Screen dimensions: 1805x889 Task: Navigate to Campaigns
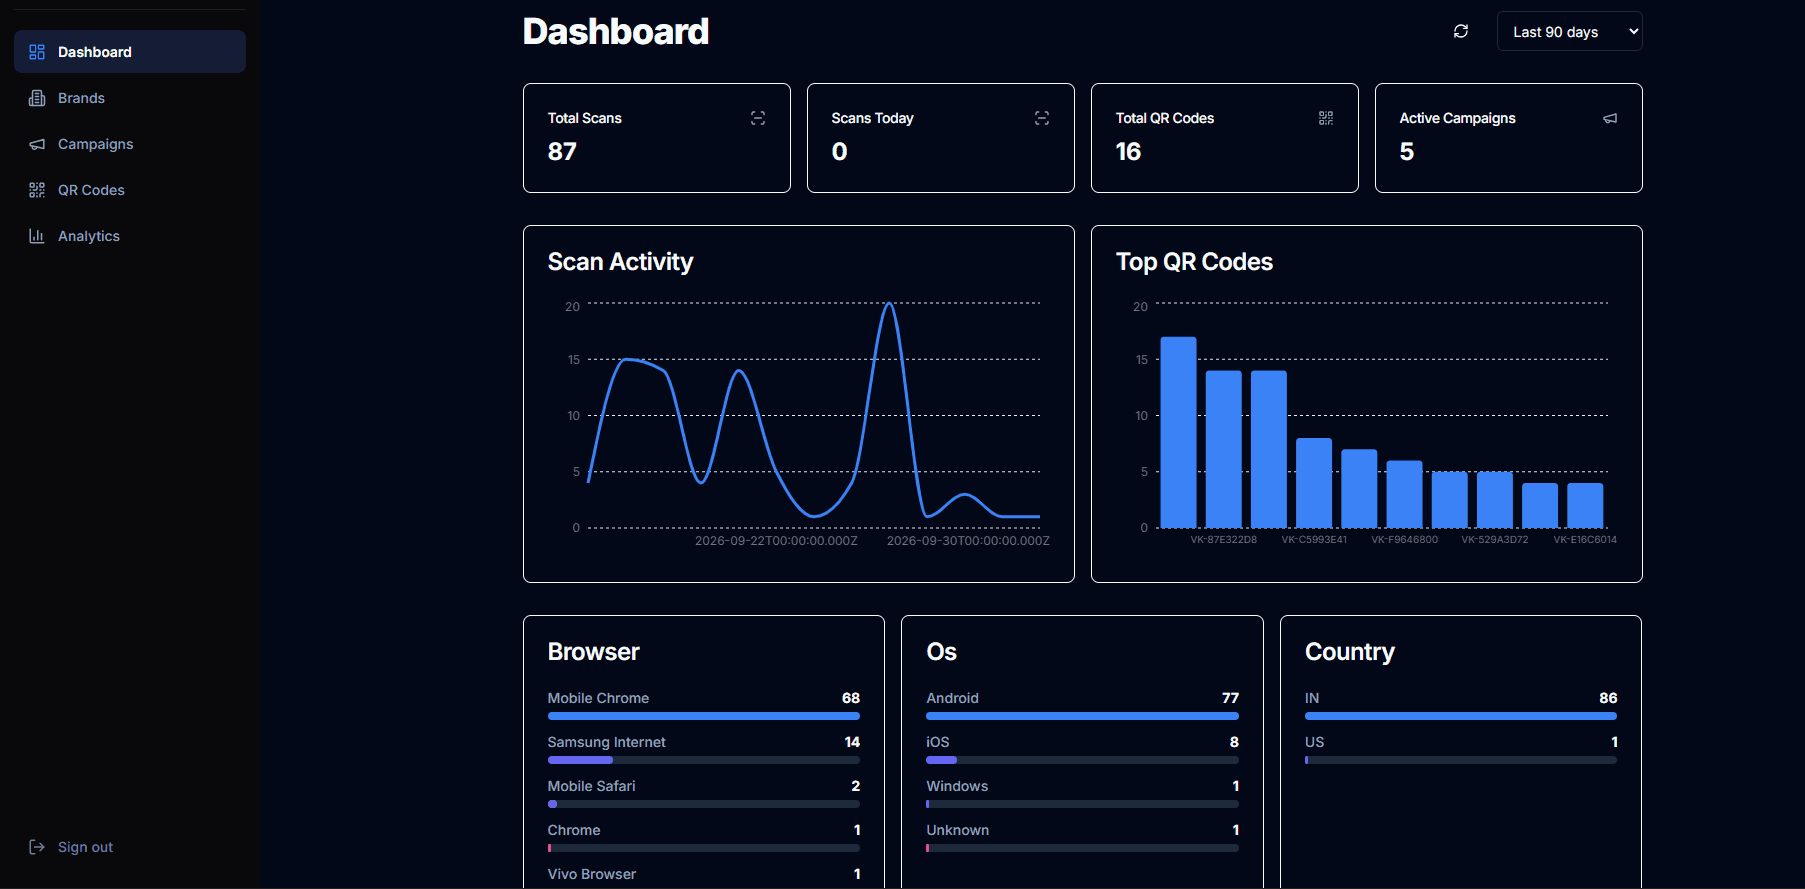(x=130, y=144)
